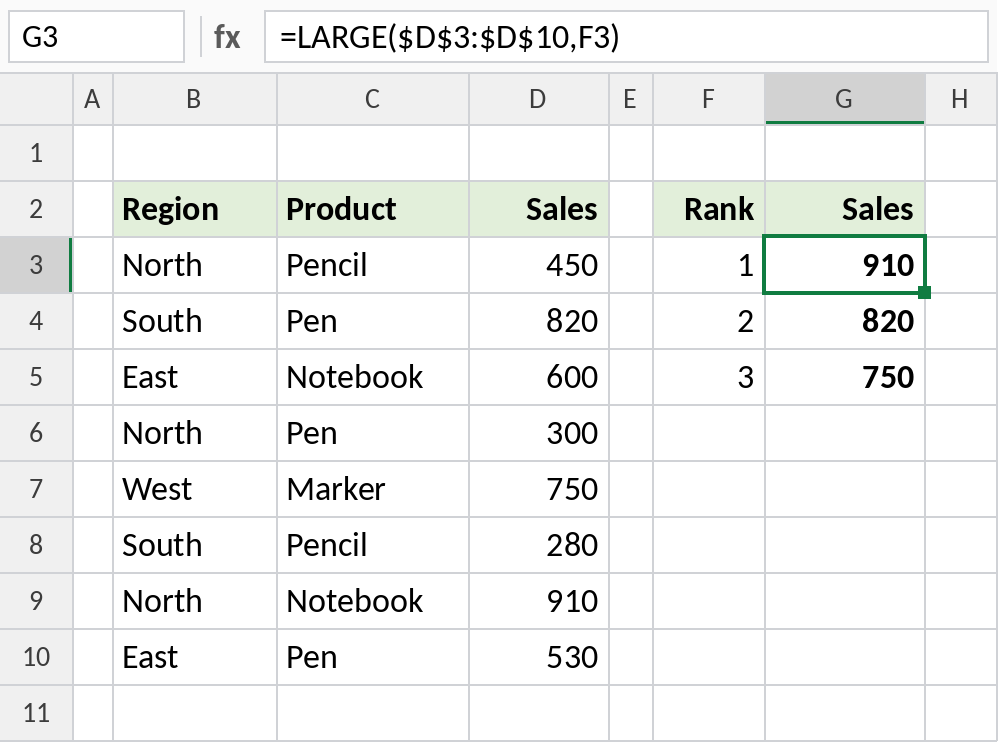Select cell D7 with value 750

pos(539,489)
